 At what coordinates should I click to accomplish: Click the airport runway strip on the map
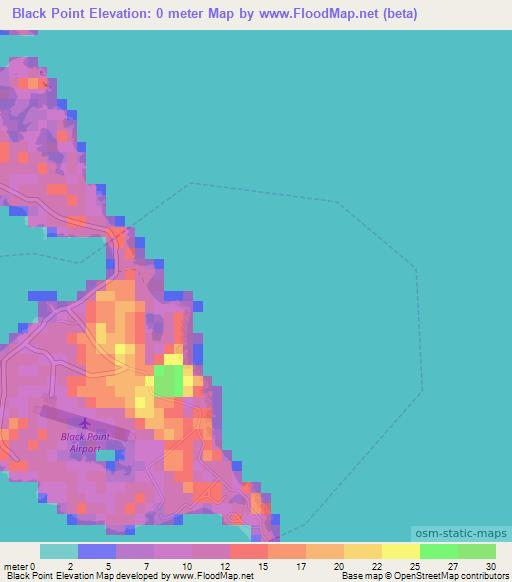coord(85,422)
